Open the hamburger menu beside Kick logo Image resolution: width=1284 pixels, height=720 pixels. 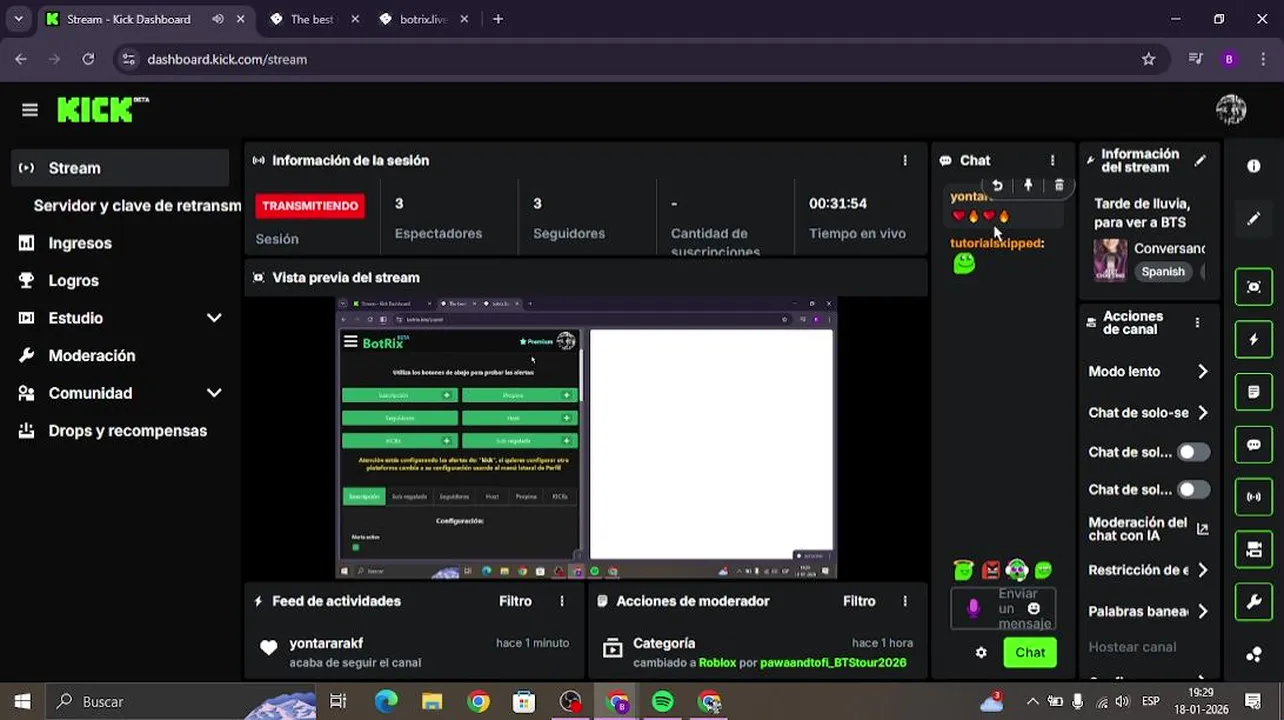pyautogui.click(x=30, y=110)
